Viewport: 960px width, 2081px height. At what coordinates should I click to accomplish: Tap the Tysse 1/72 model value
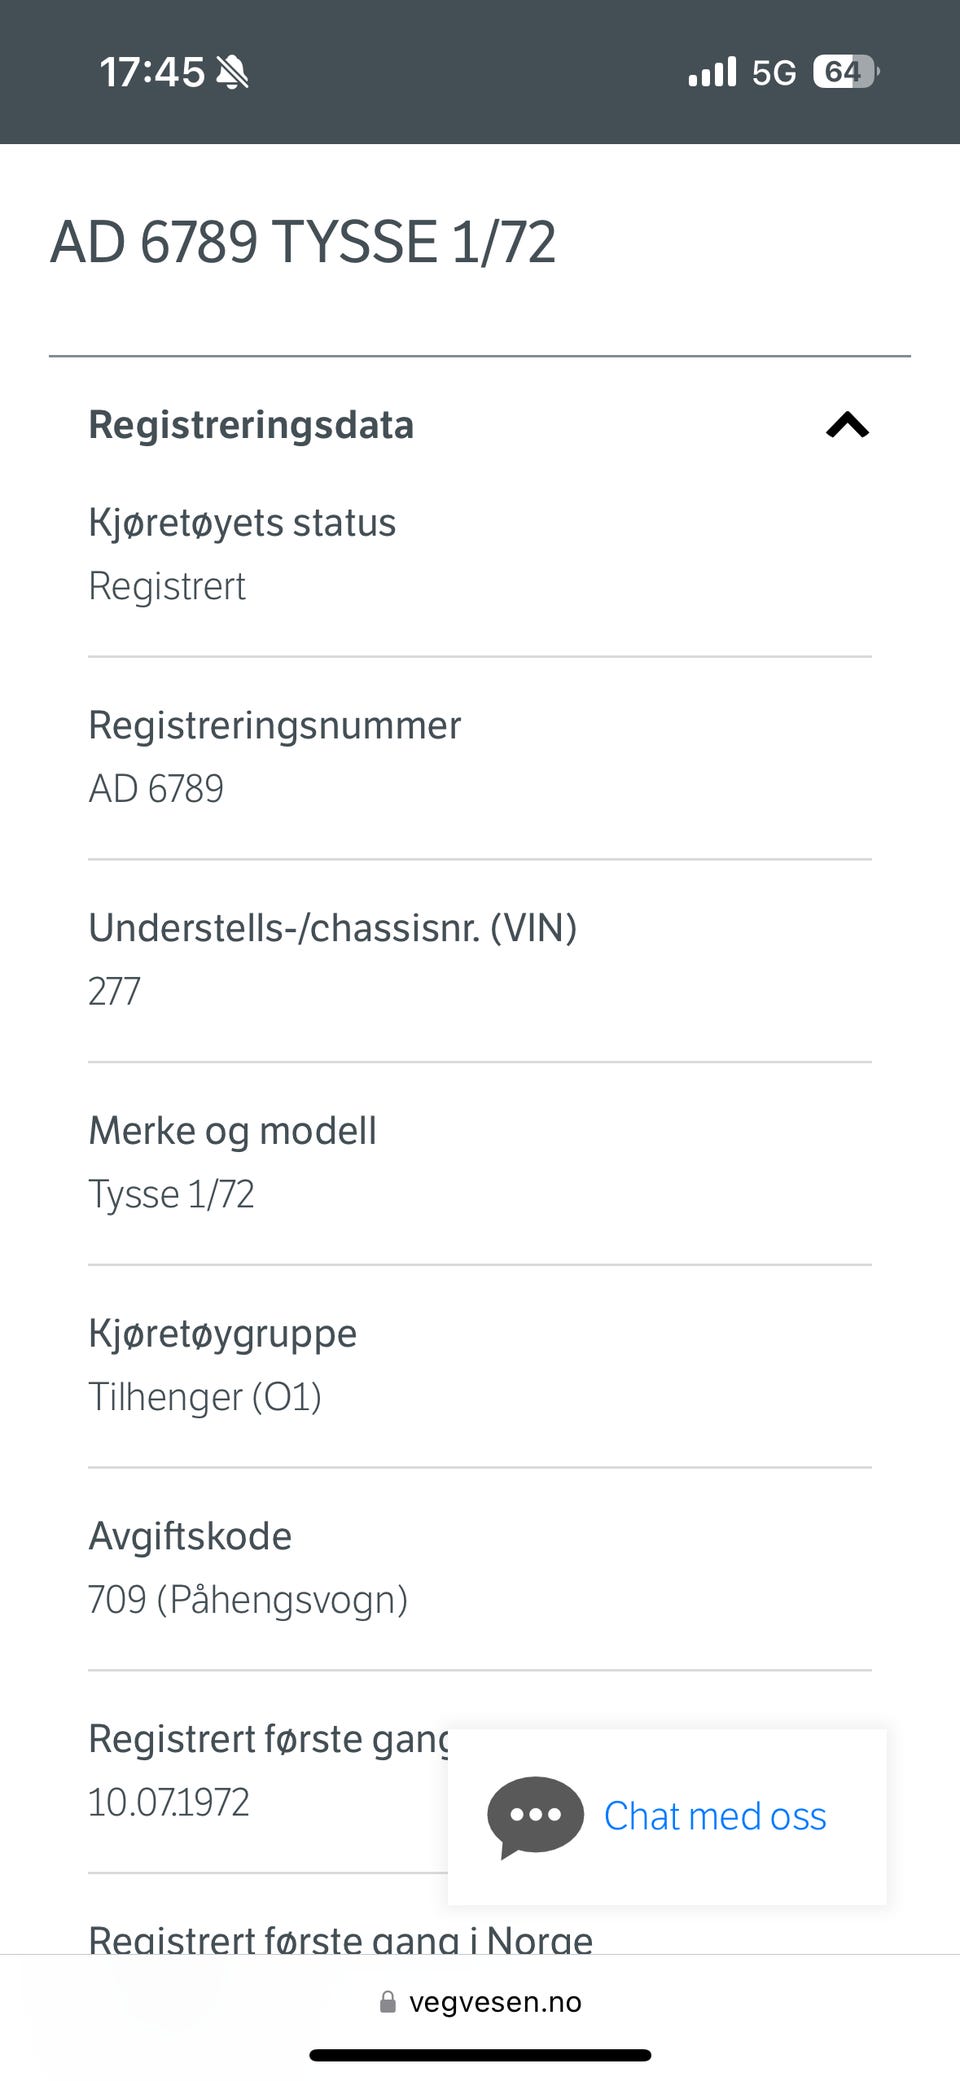point(171,1194)
